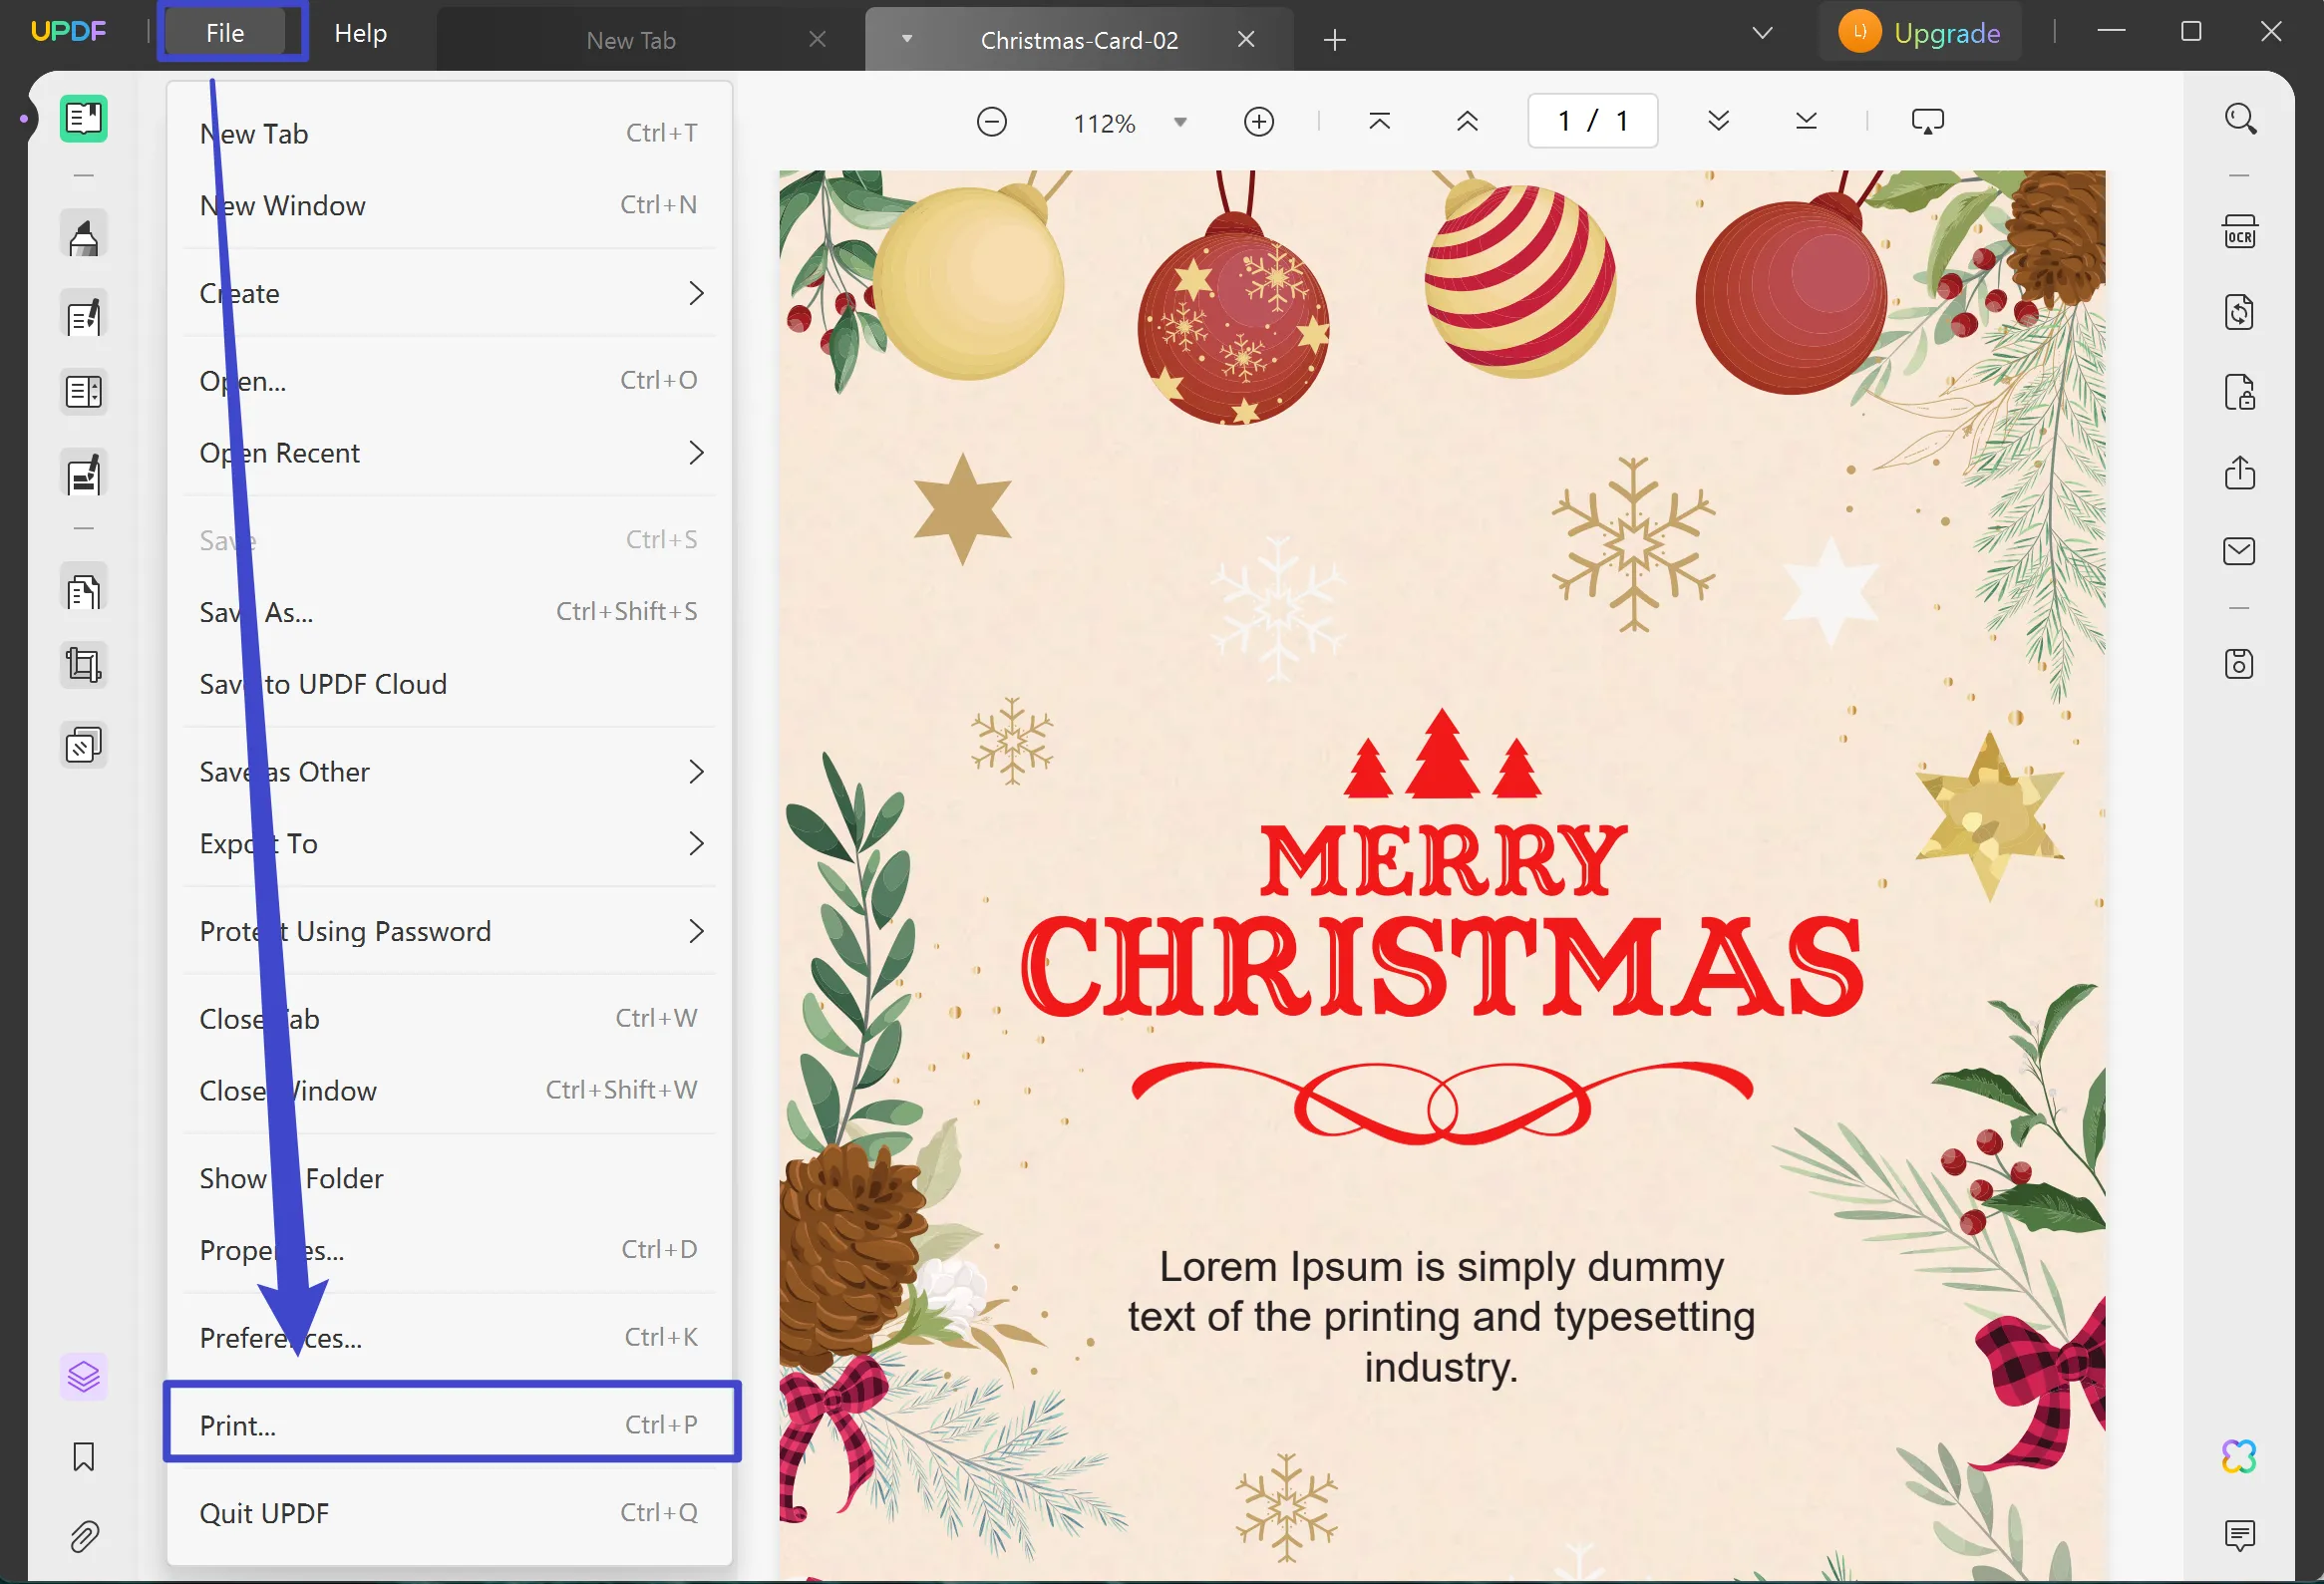Open a new tab with the plus button
2324x1584 pixels.
pos(1335,40)
